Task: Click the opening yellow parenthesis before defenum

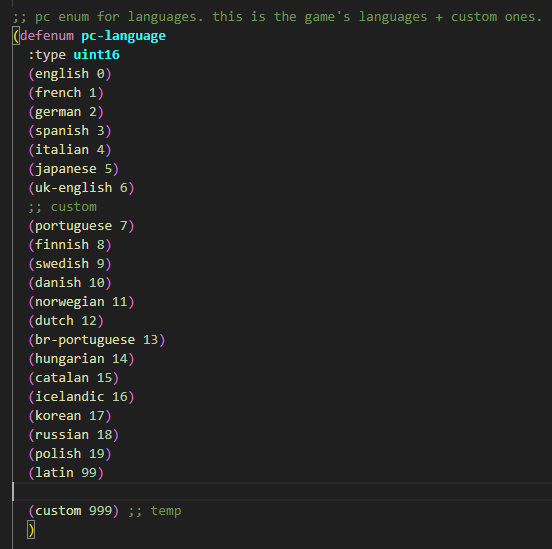Action: (16, 36)
